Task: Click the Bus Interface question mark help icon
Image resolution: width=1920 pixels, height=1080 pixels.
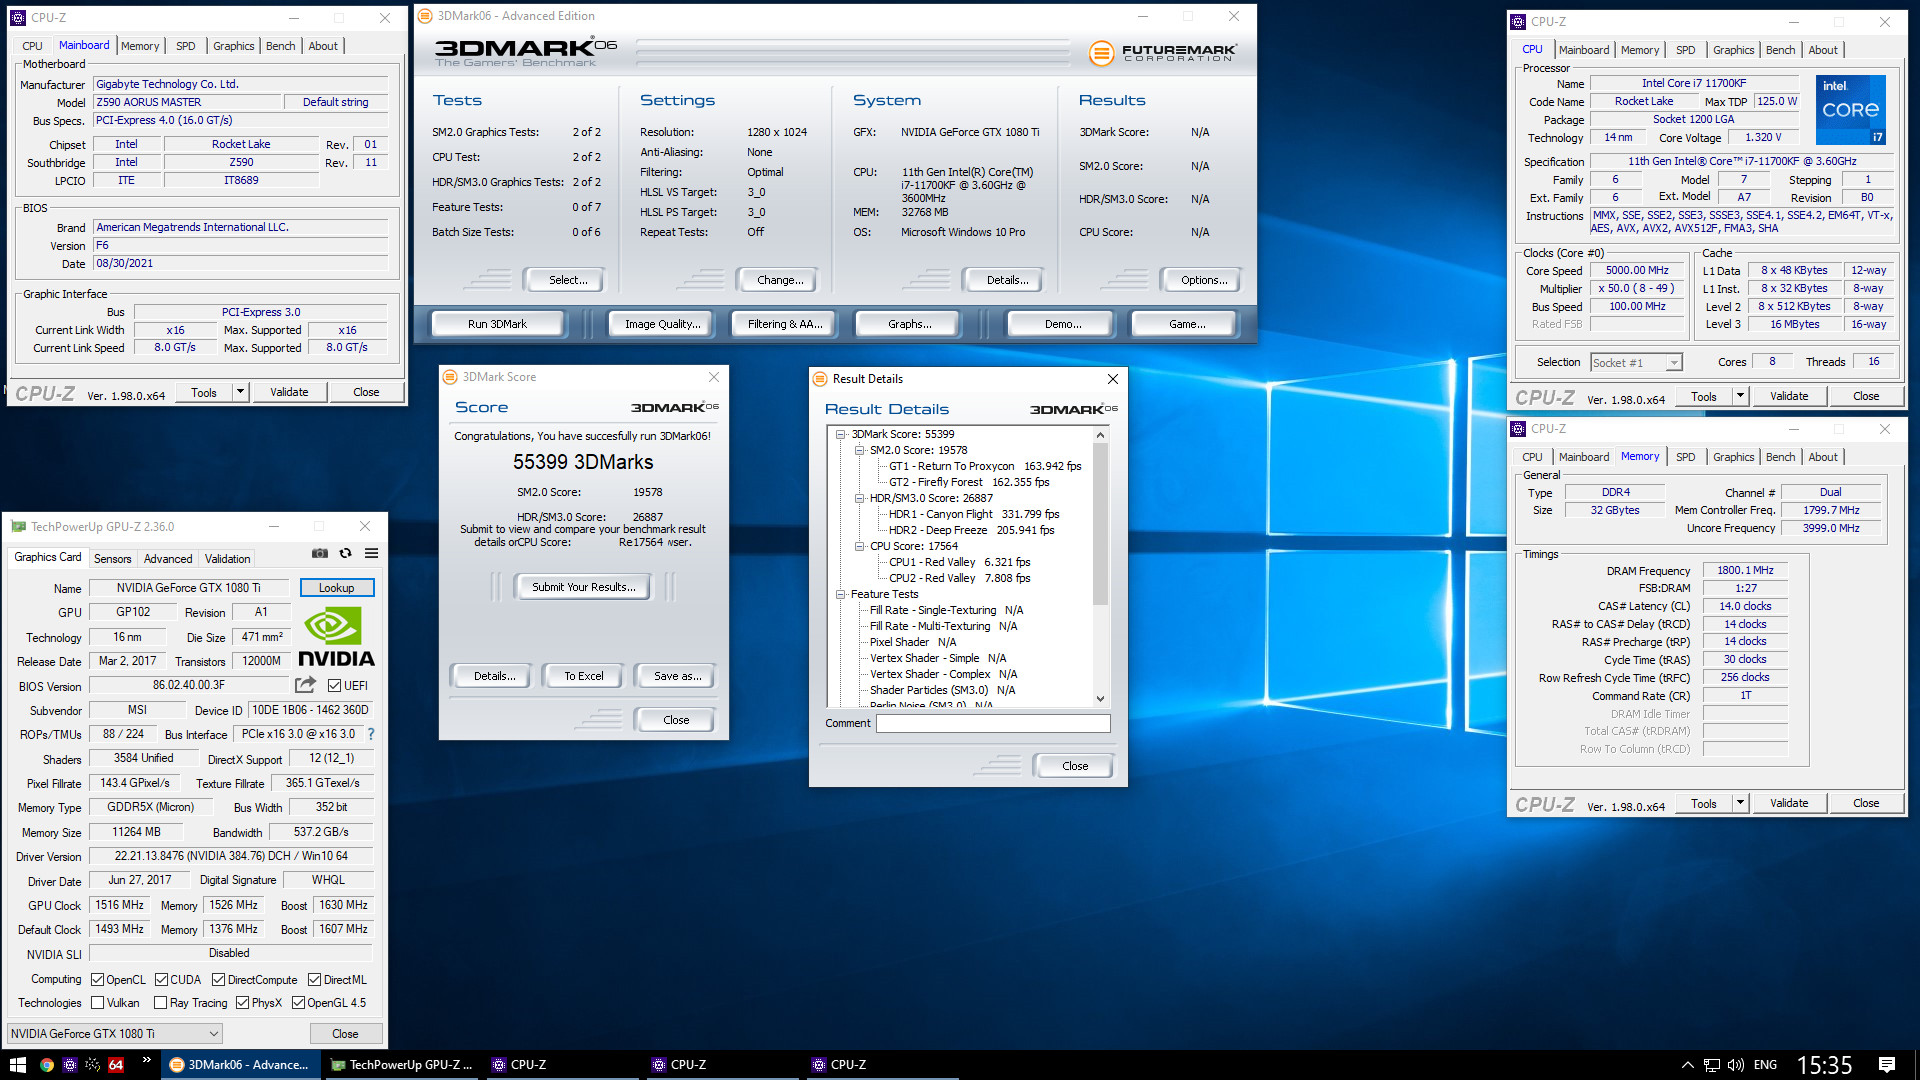Action: pos(371,734)
